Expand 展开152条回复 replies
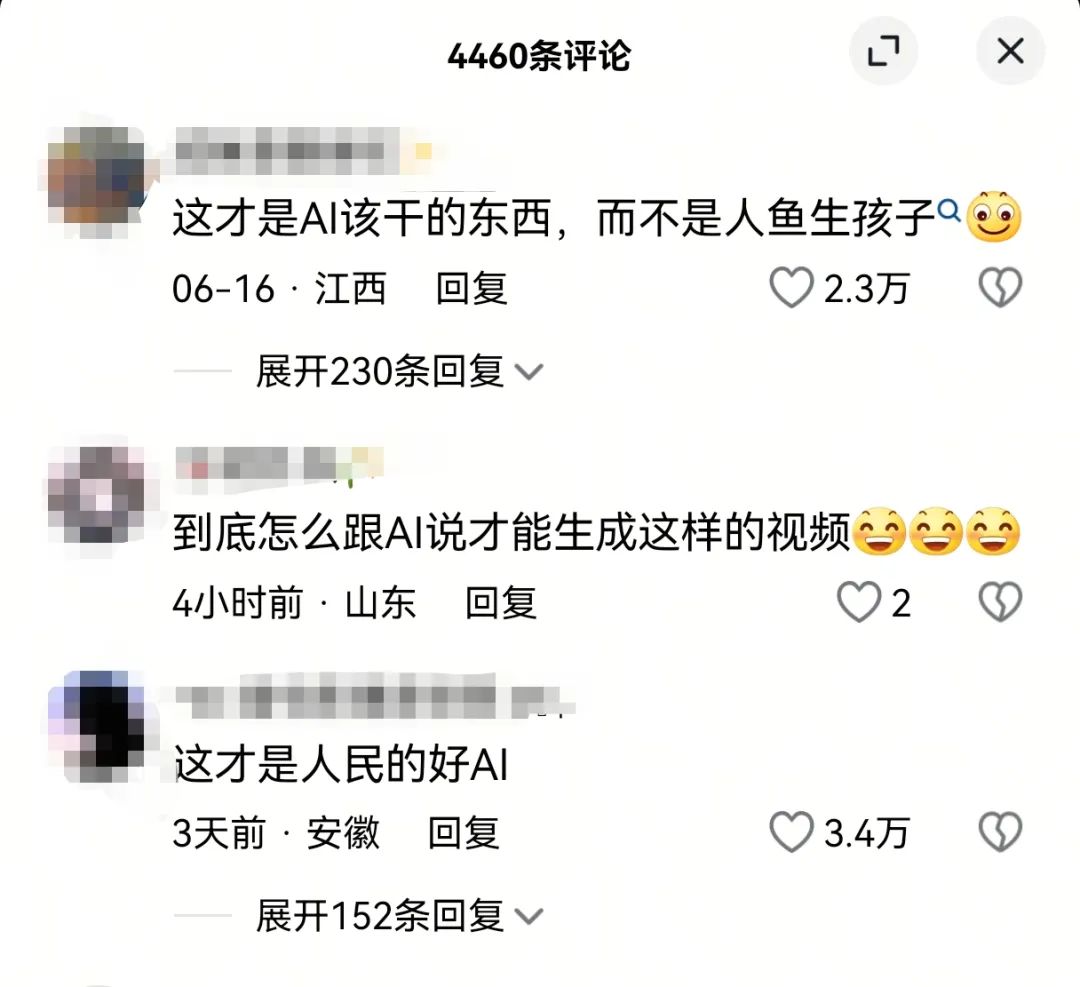1080x987 pixels. [399, 916]
